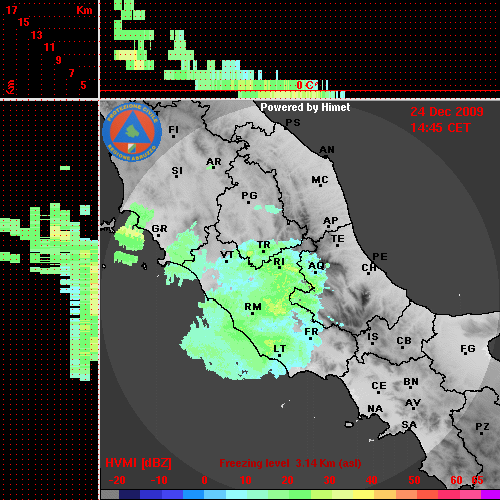
Task: Click the AN city label on the coast
Action: [x=327, y=150]
